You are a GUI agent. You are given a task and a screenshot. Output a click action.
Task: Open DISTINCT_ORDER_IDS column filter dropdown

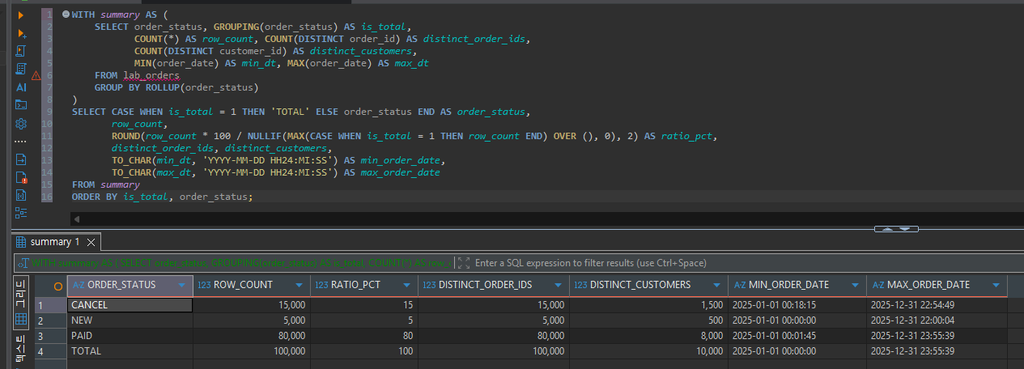[559, 285]
